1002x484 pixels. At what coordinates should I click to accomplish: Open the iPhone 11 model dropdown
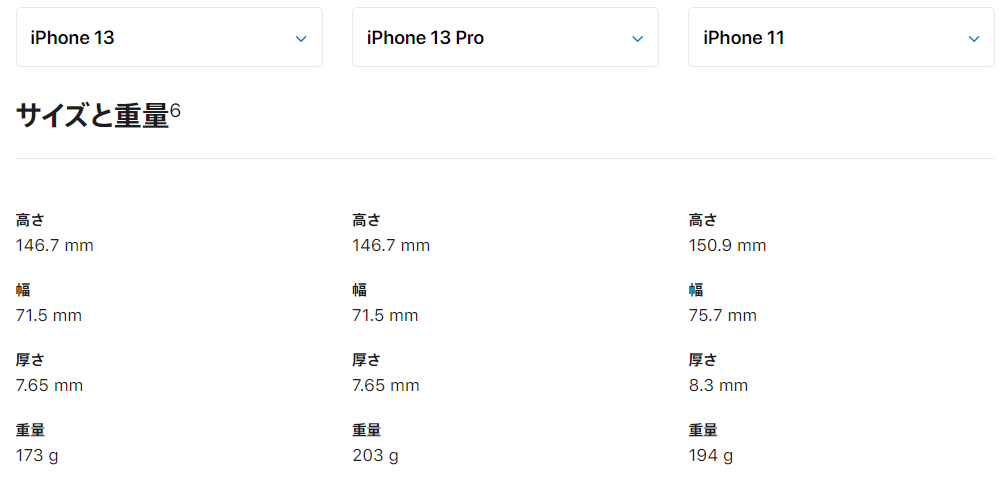click(842, 37)
